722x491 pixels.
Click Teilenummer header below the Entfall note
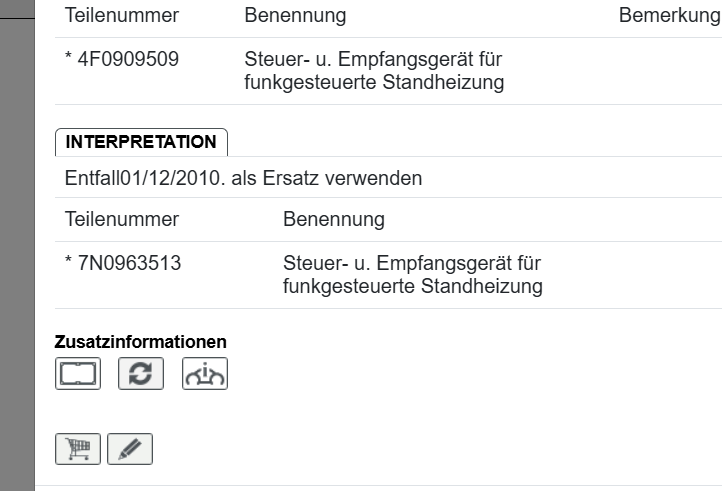pos(121,219)
